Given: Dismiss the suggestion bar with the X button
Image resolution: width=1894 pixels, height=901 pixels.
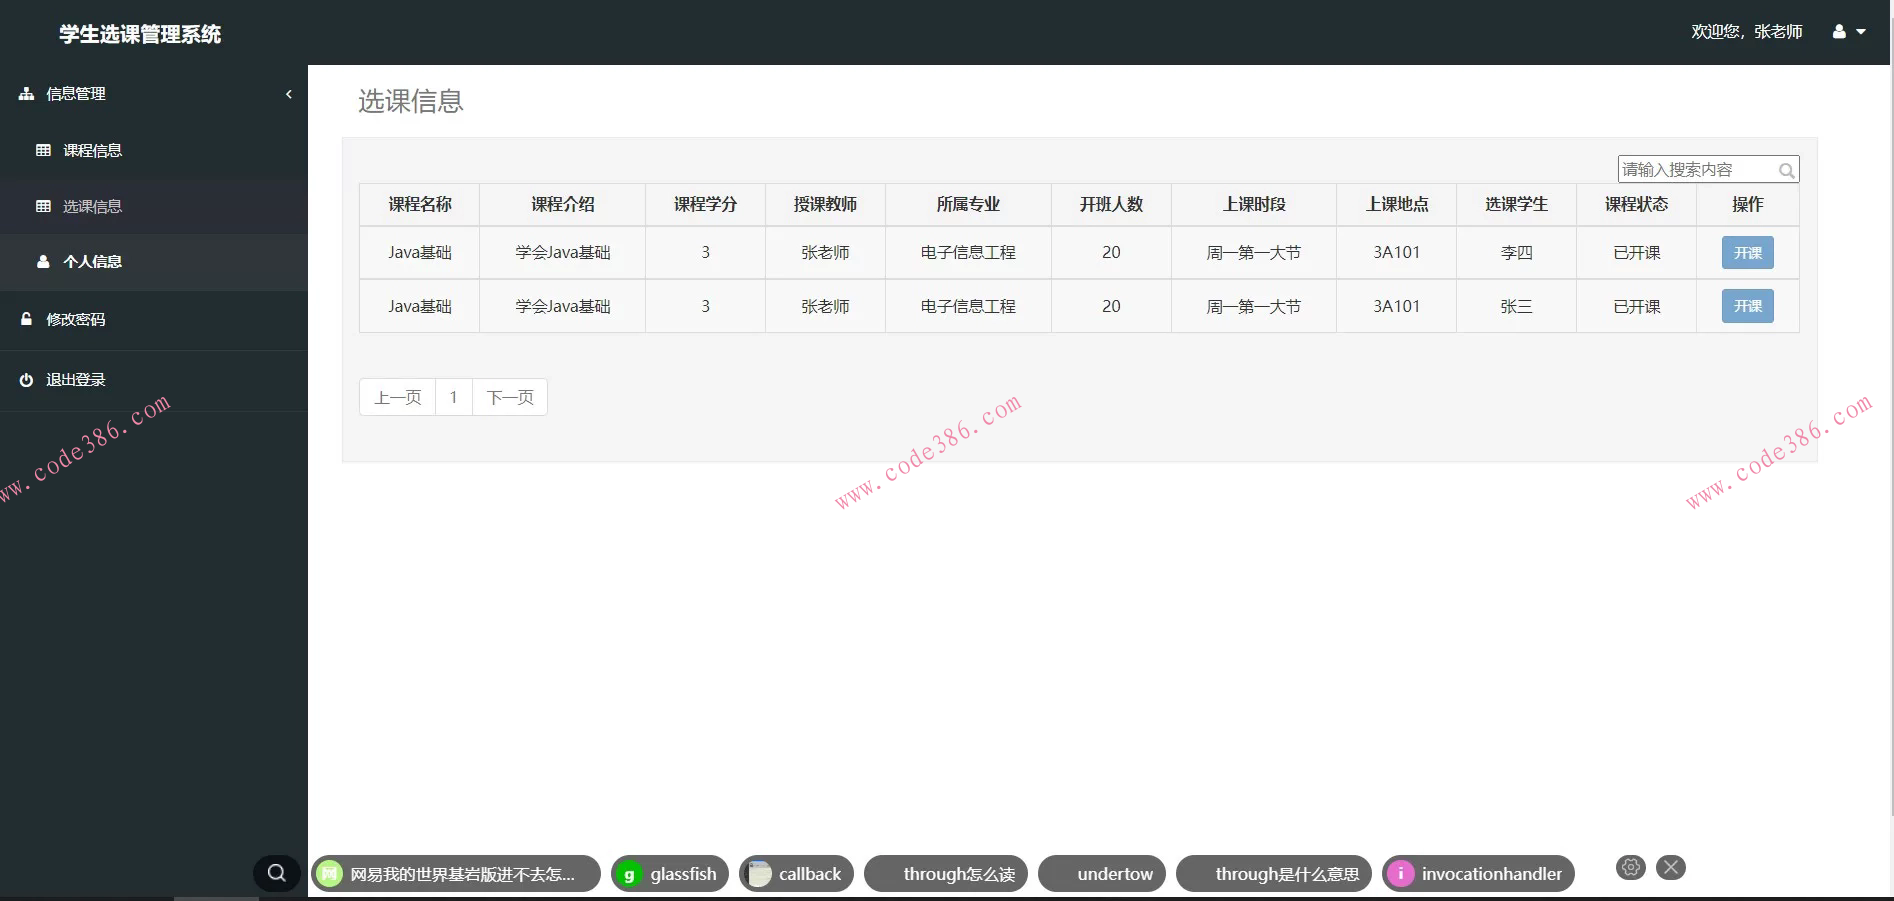Looking at the screenshot, I should point(1670,867).
